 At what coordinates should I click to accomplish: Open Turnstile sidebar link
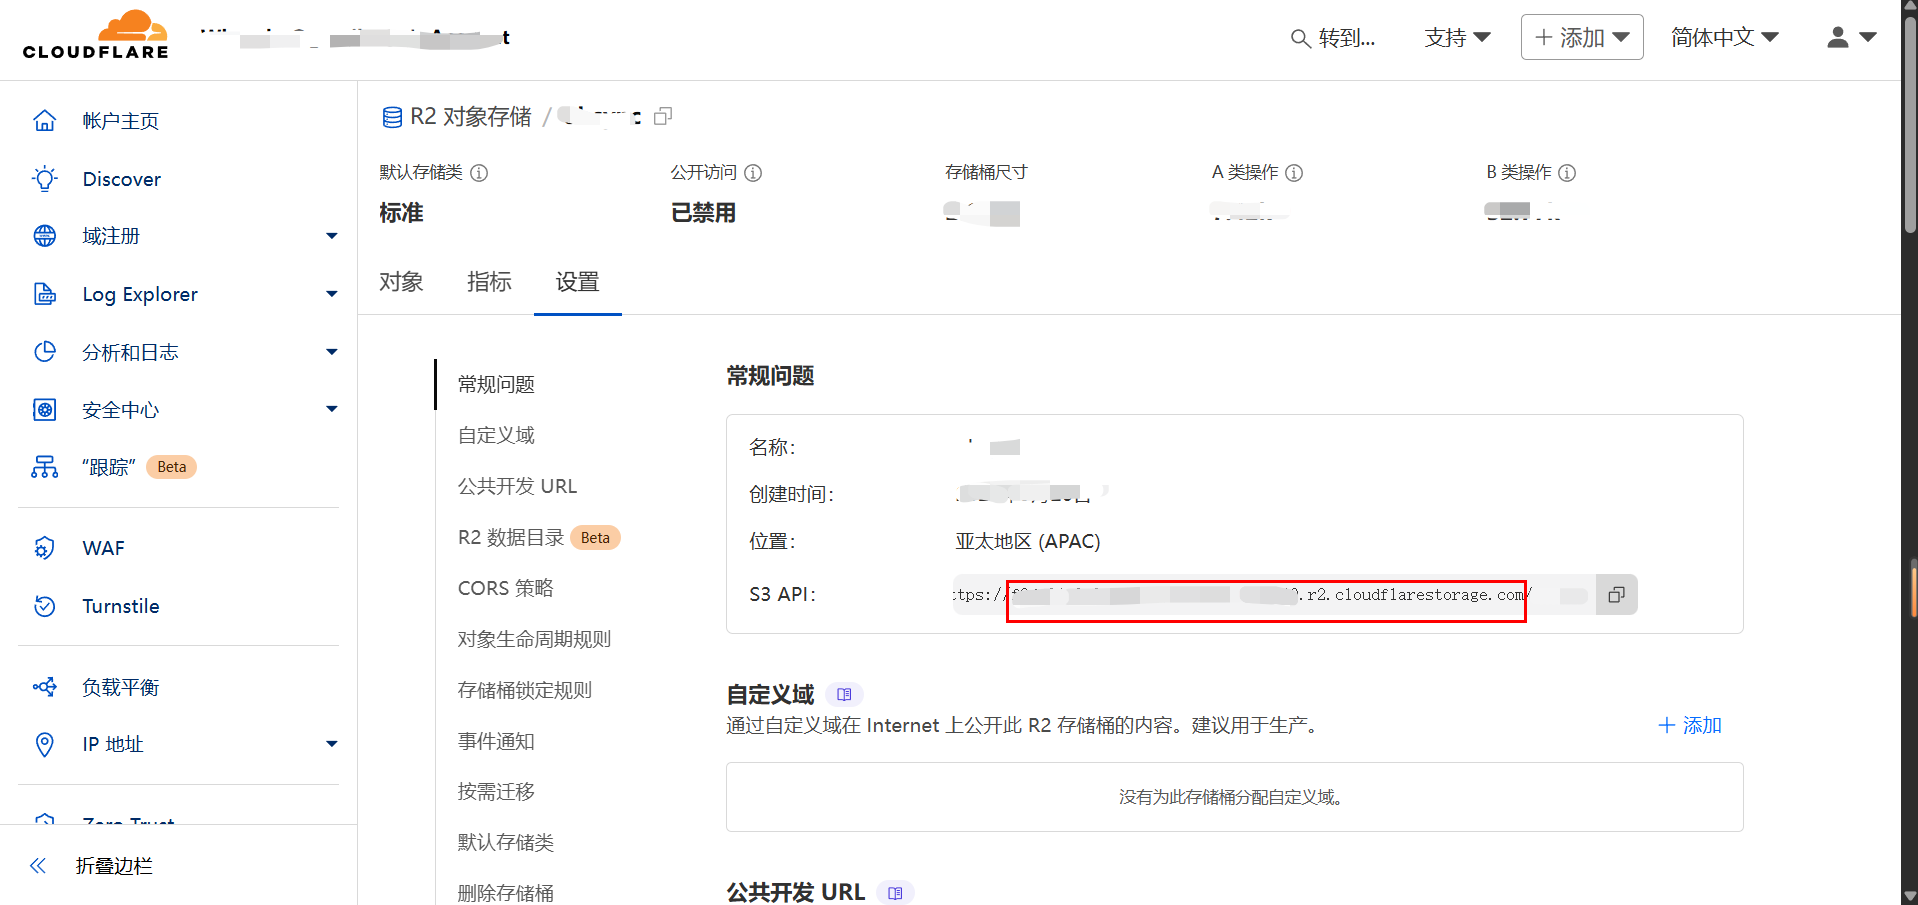(121, 606)
